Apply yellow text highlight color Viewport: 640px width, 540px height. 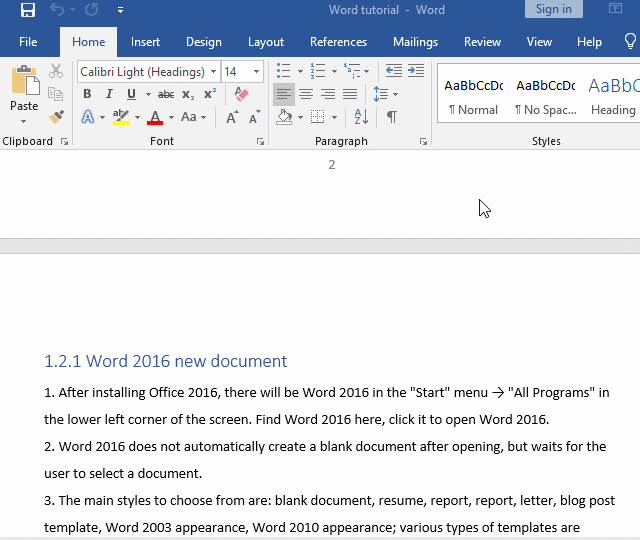(x=121, y=117)
